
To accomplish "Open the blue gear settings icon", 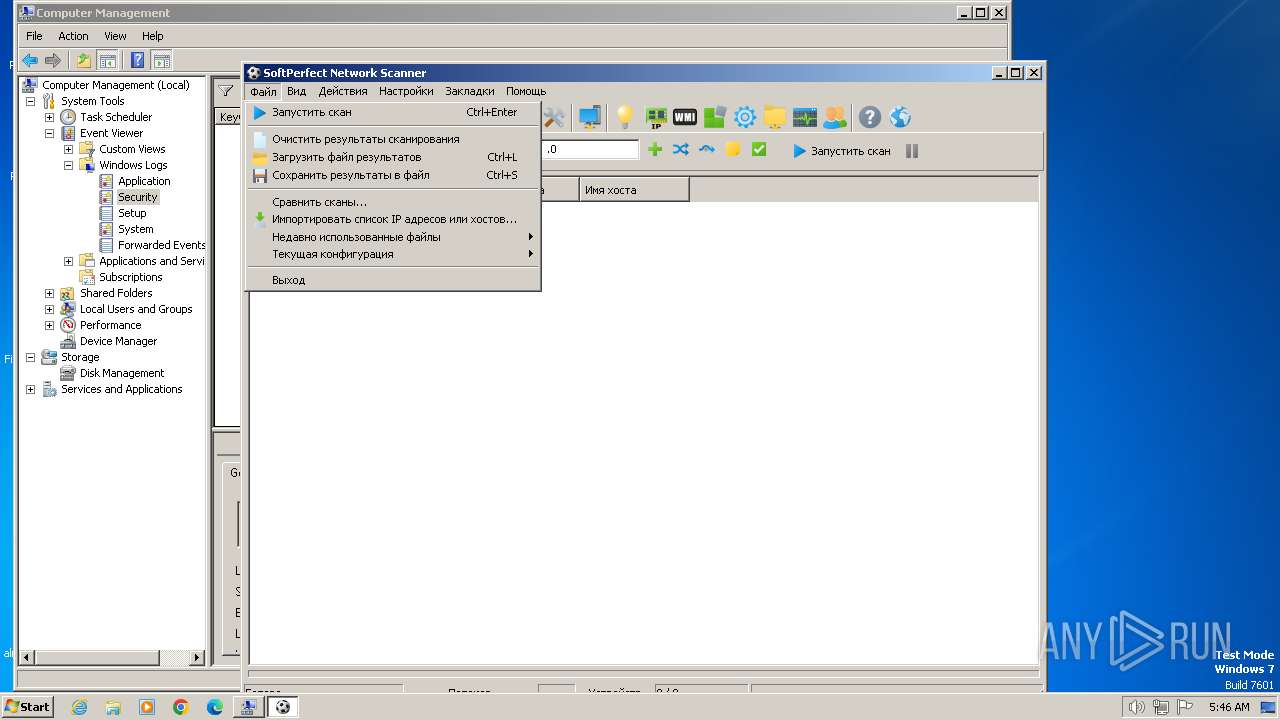I will pos(745,118).
